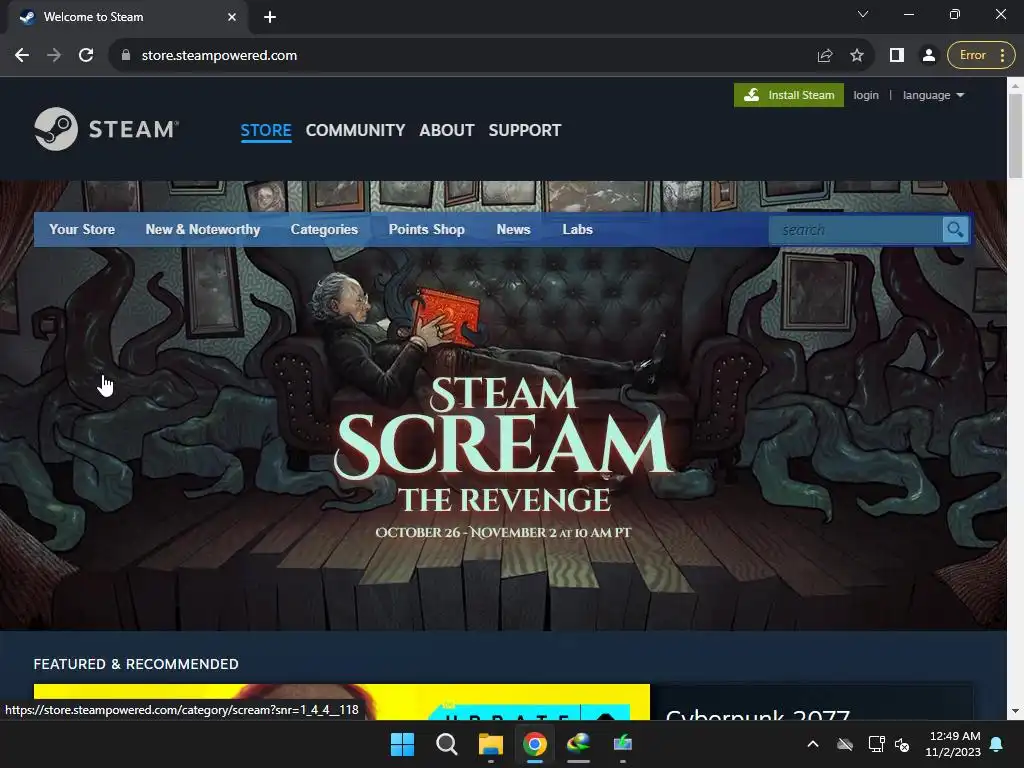Open the News section
Screen dimensions: 1024x768
513,229
